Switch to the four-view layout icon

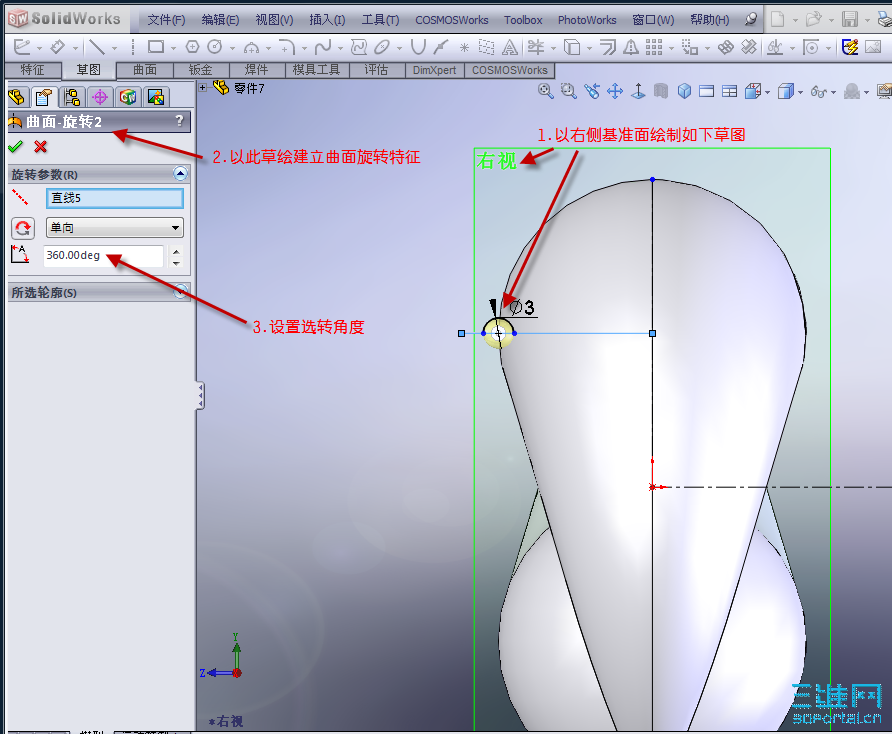pyautogui.click(x=729, y=91)
